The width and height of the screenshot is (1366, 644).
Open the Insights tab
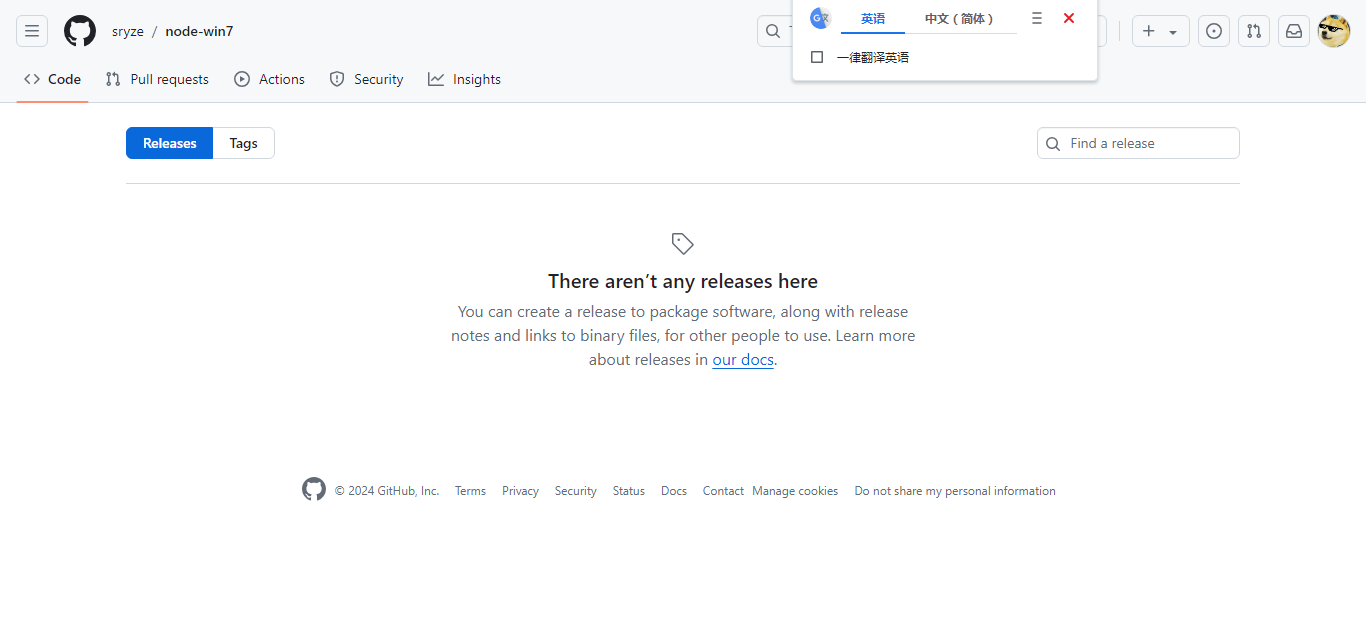[465, 79]
